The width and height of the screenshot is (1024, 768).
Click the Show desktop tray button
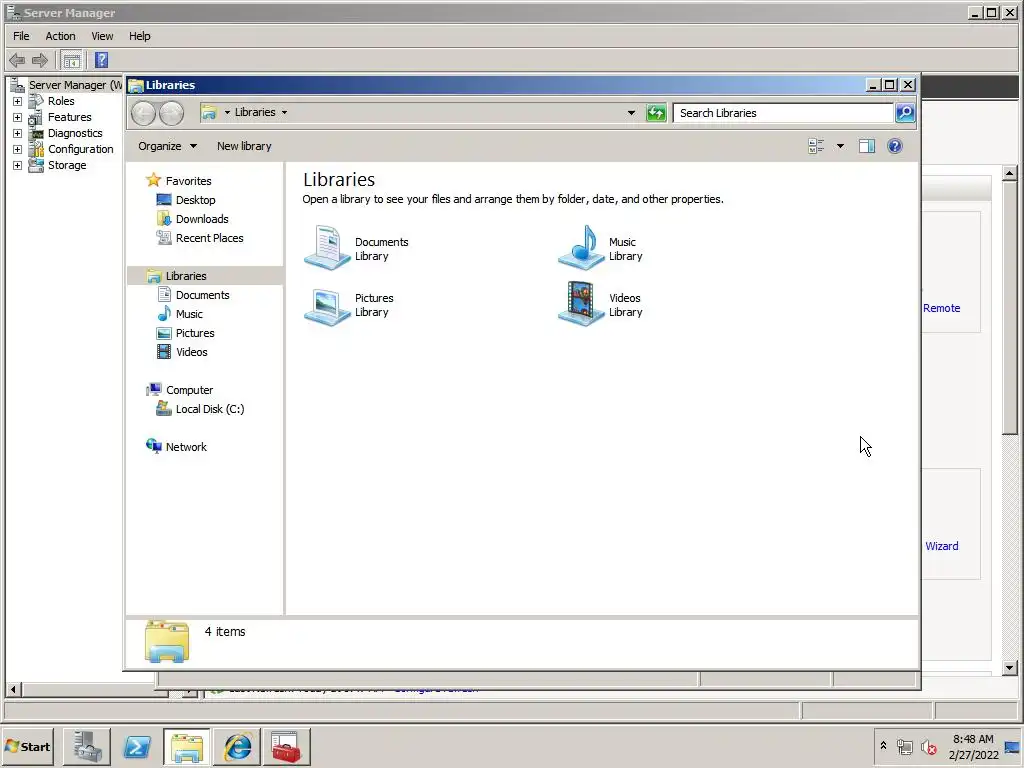coord(1013,746)
